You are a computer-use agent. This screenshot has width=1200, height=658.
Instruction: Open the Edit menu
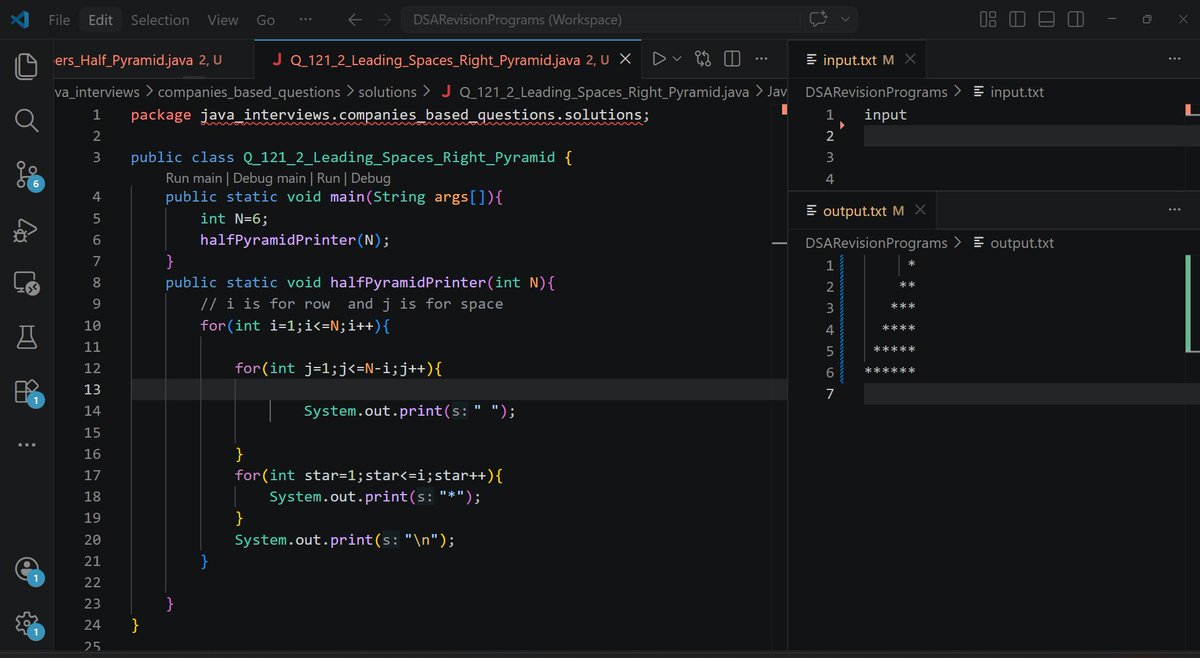tap(100, 19)
